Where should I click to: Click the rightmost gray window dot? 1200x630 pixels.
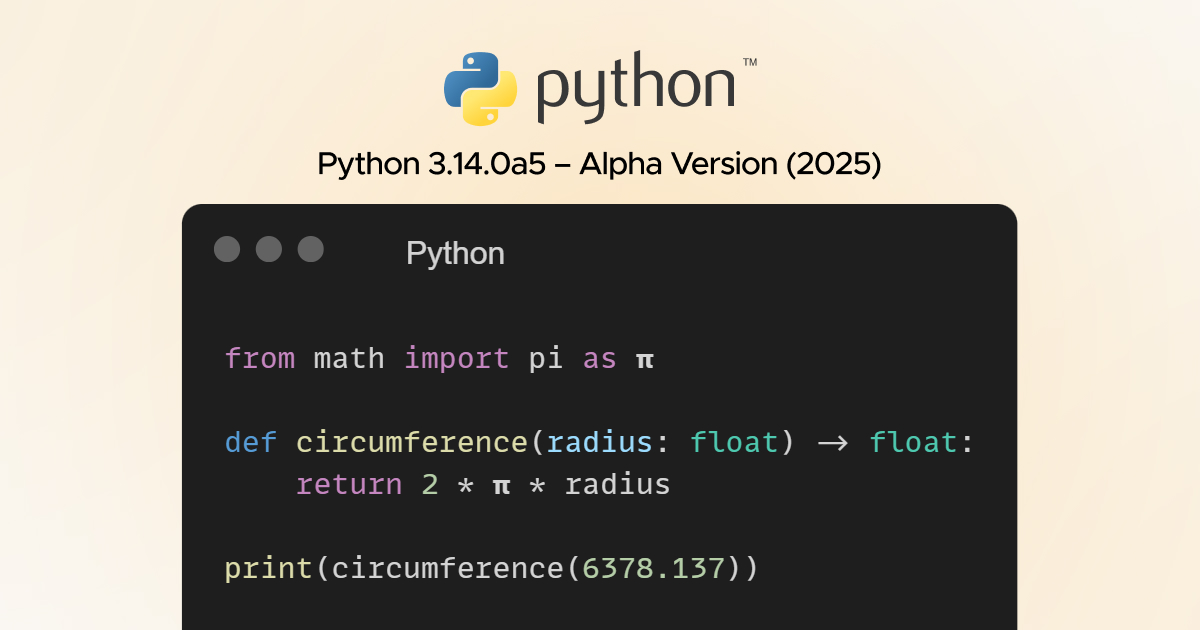point(311,249)
